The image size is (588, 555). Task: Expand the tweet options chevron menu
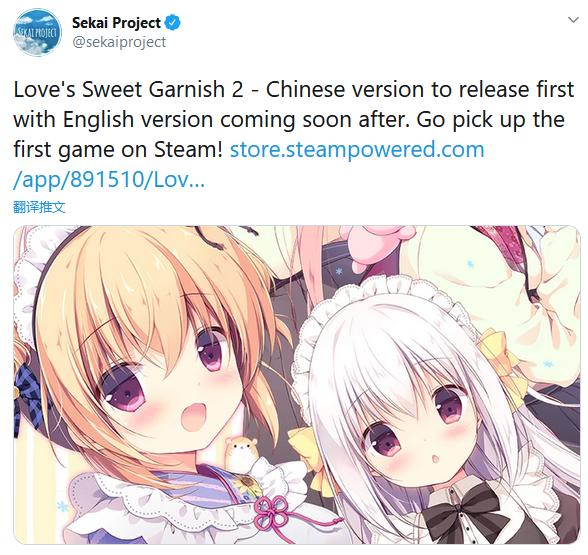pos(573,20)
